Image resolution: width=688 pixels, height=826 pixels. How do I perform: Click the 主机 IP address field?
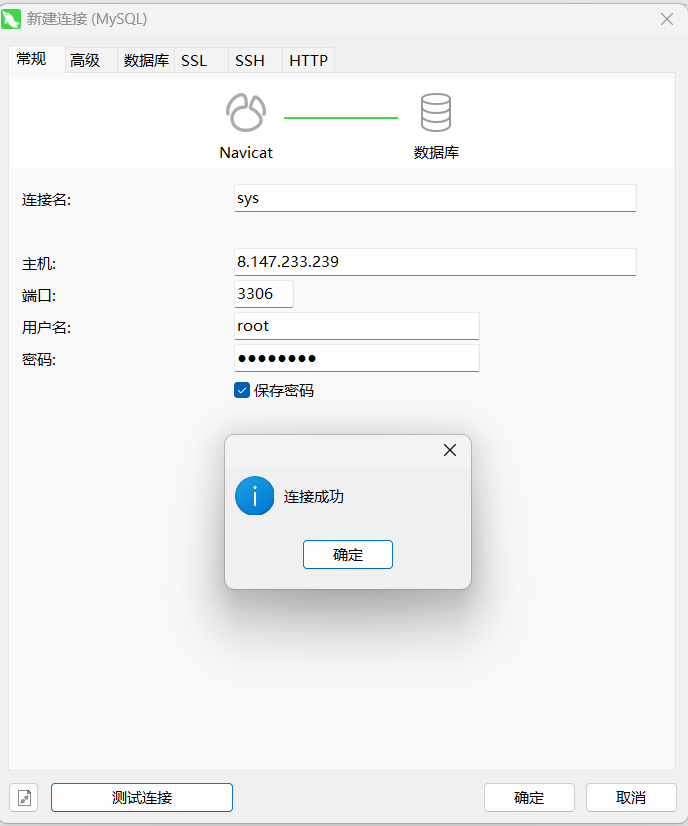click(435, 262)
